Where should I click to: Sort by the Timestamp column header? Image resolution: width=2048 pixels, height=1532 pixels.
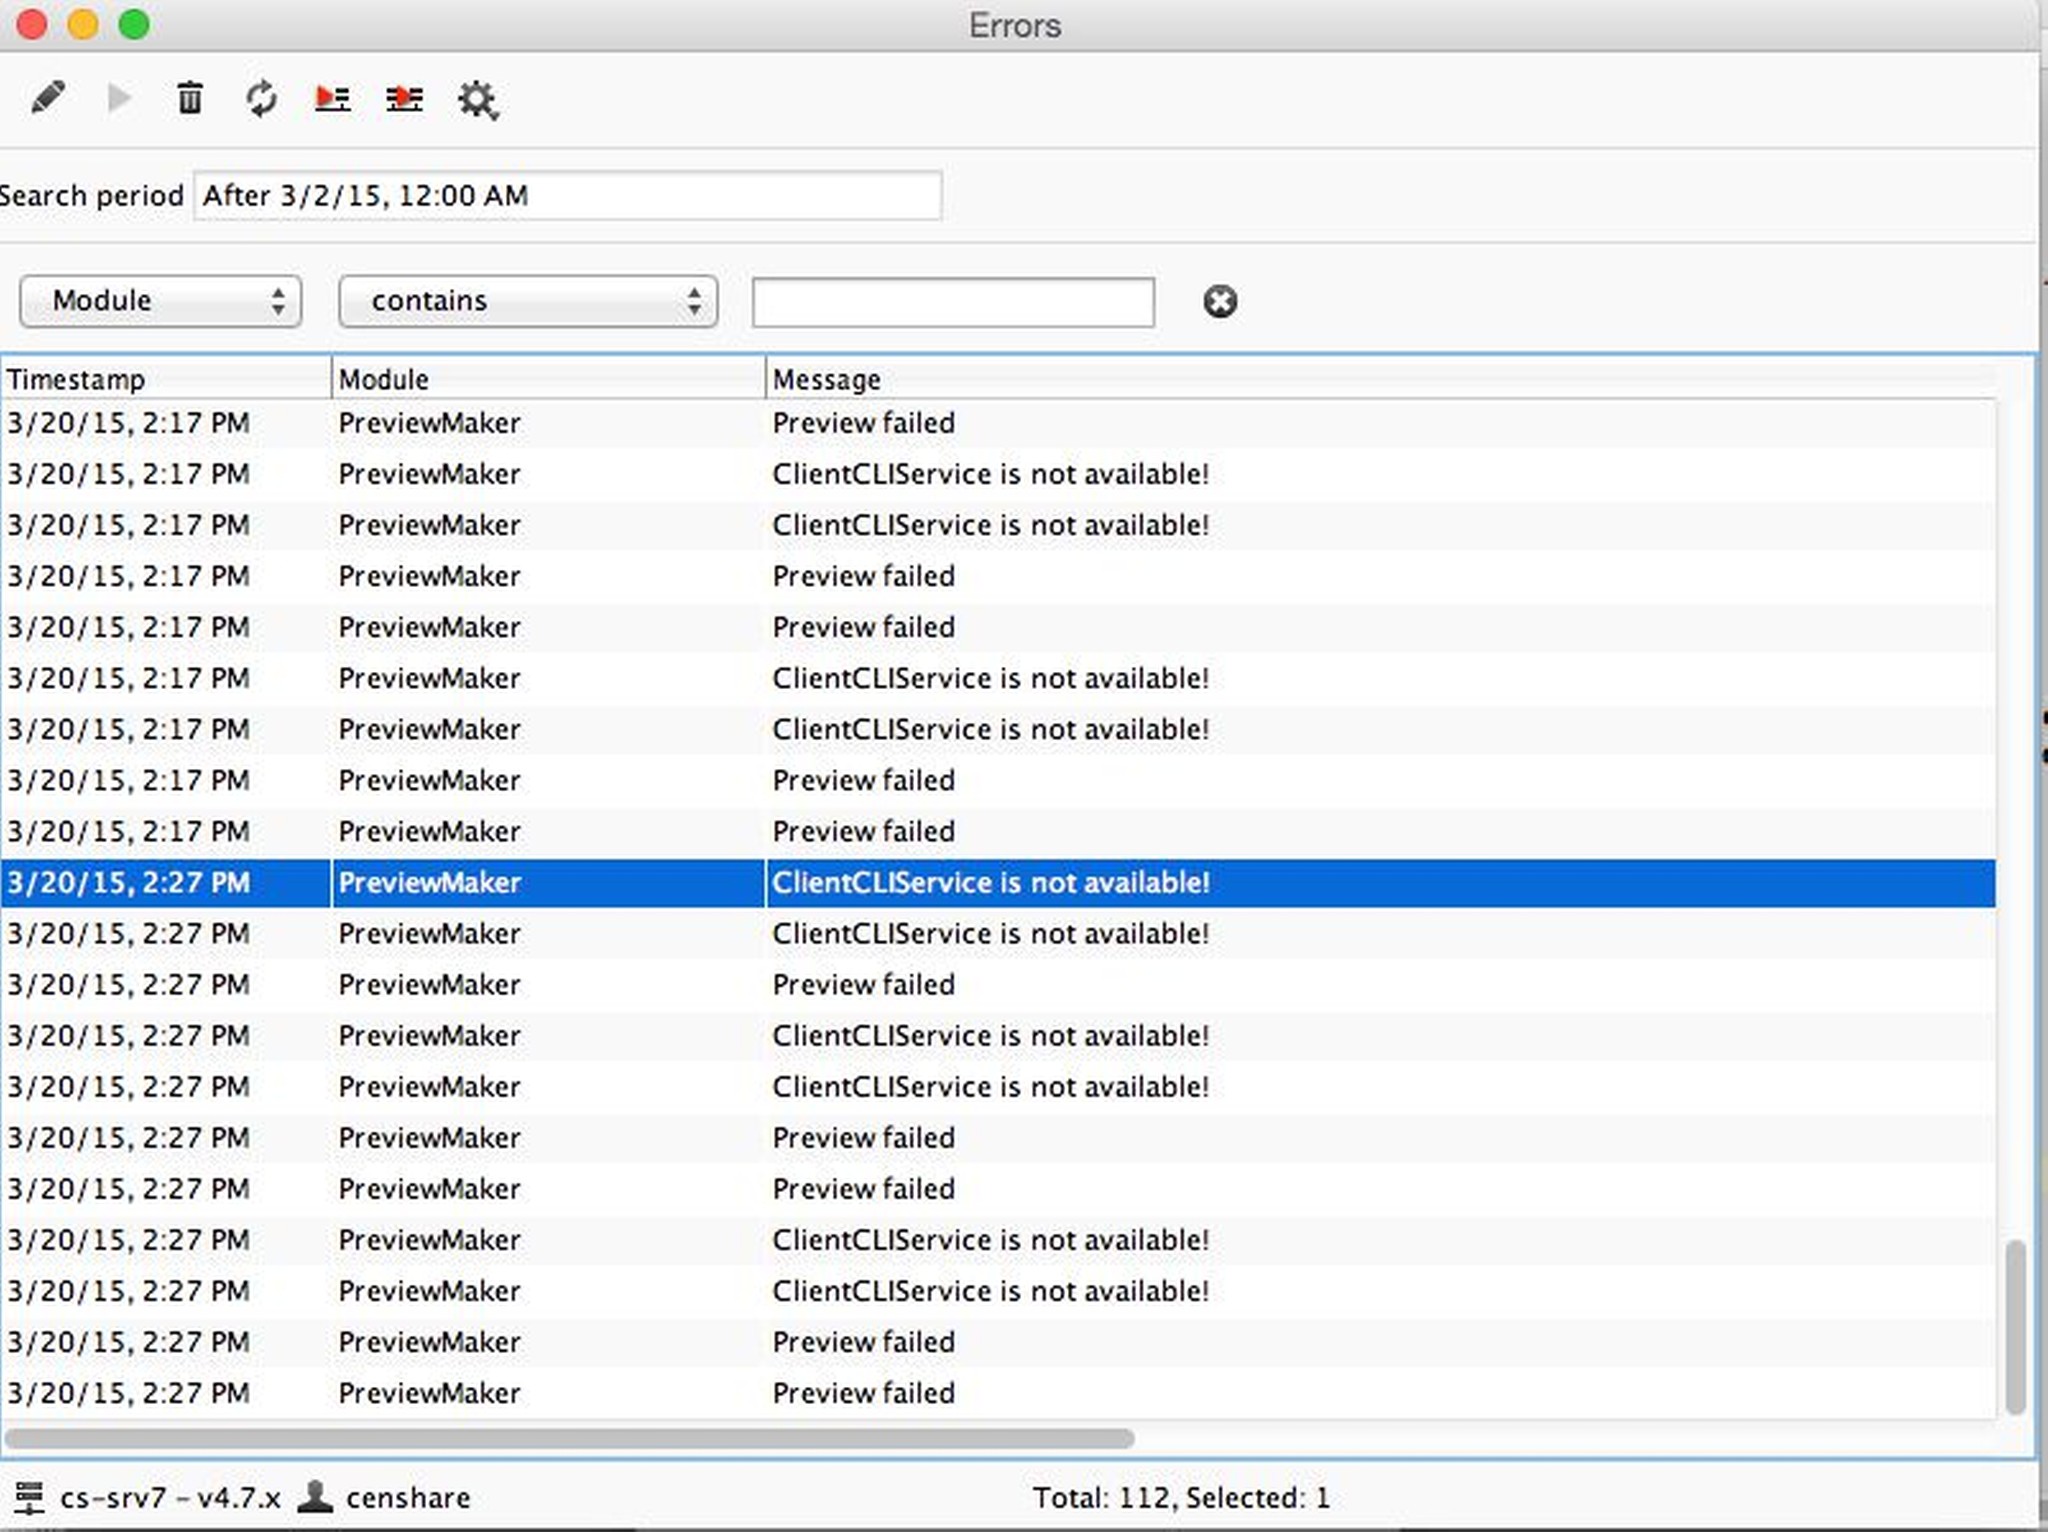click(x=165, y=379)
